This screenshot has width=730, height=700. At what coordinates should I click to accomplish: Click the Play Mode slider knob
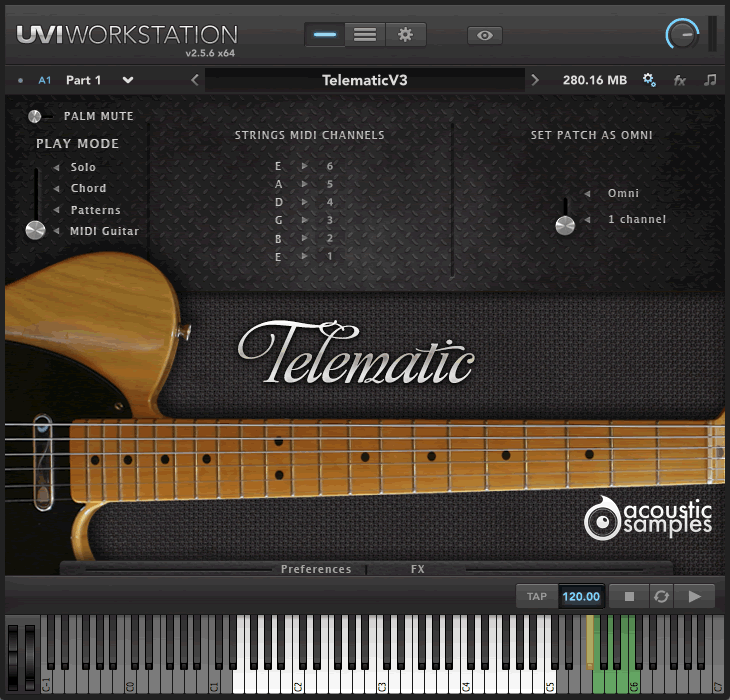point(35,230)
